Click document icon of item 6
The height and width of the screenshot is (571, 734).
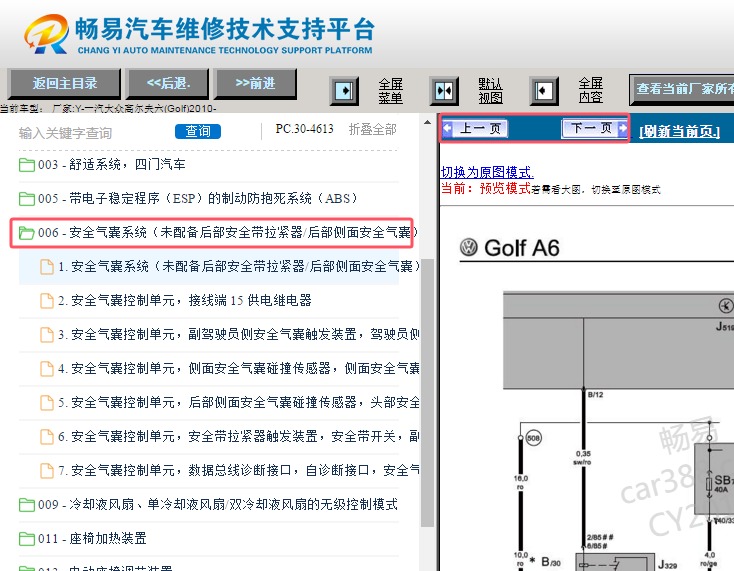tap(47, 436)
